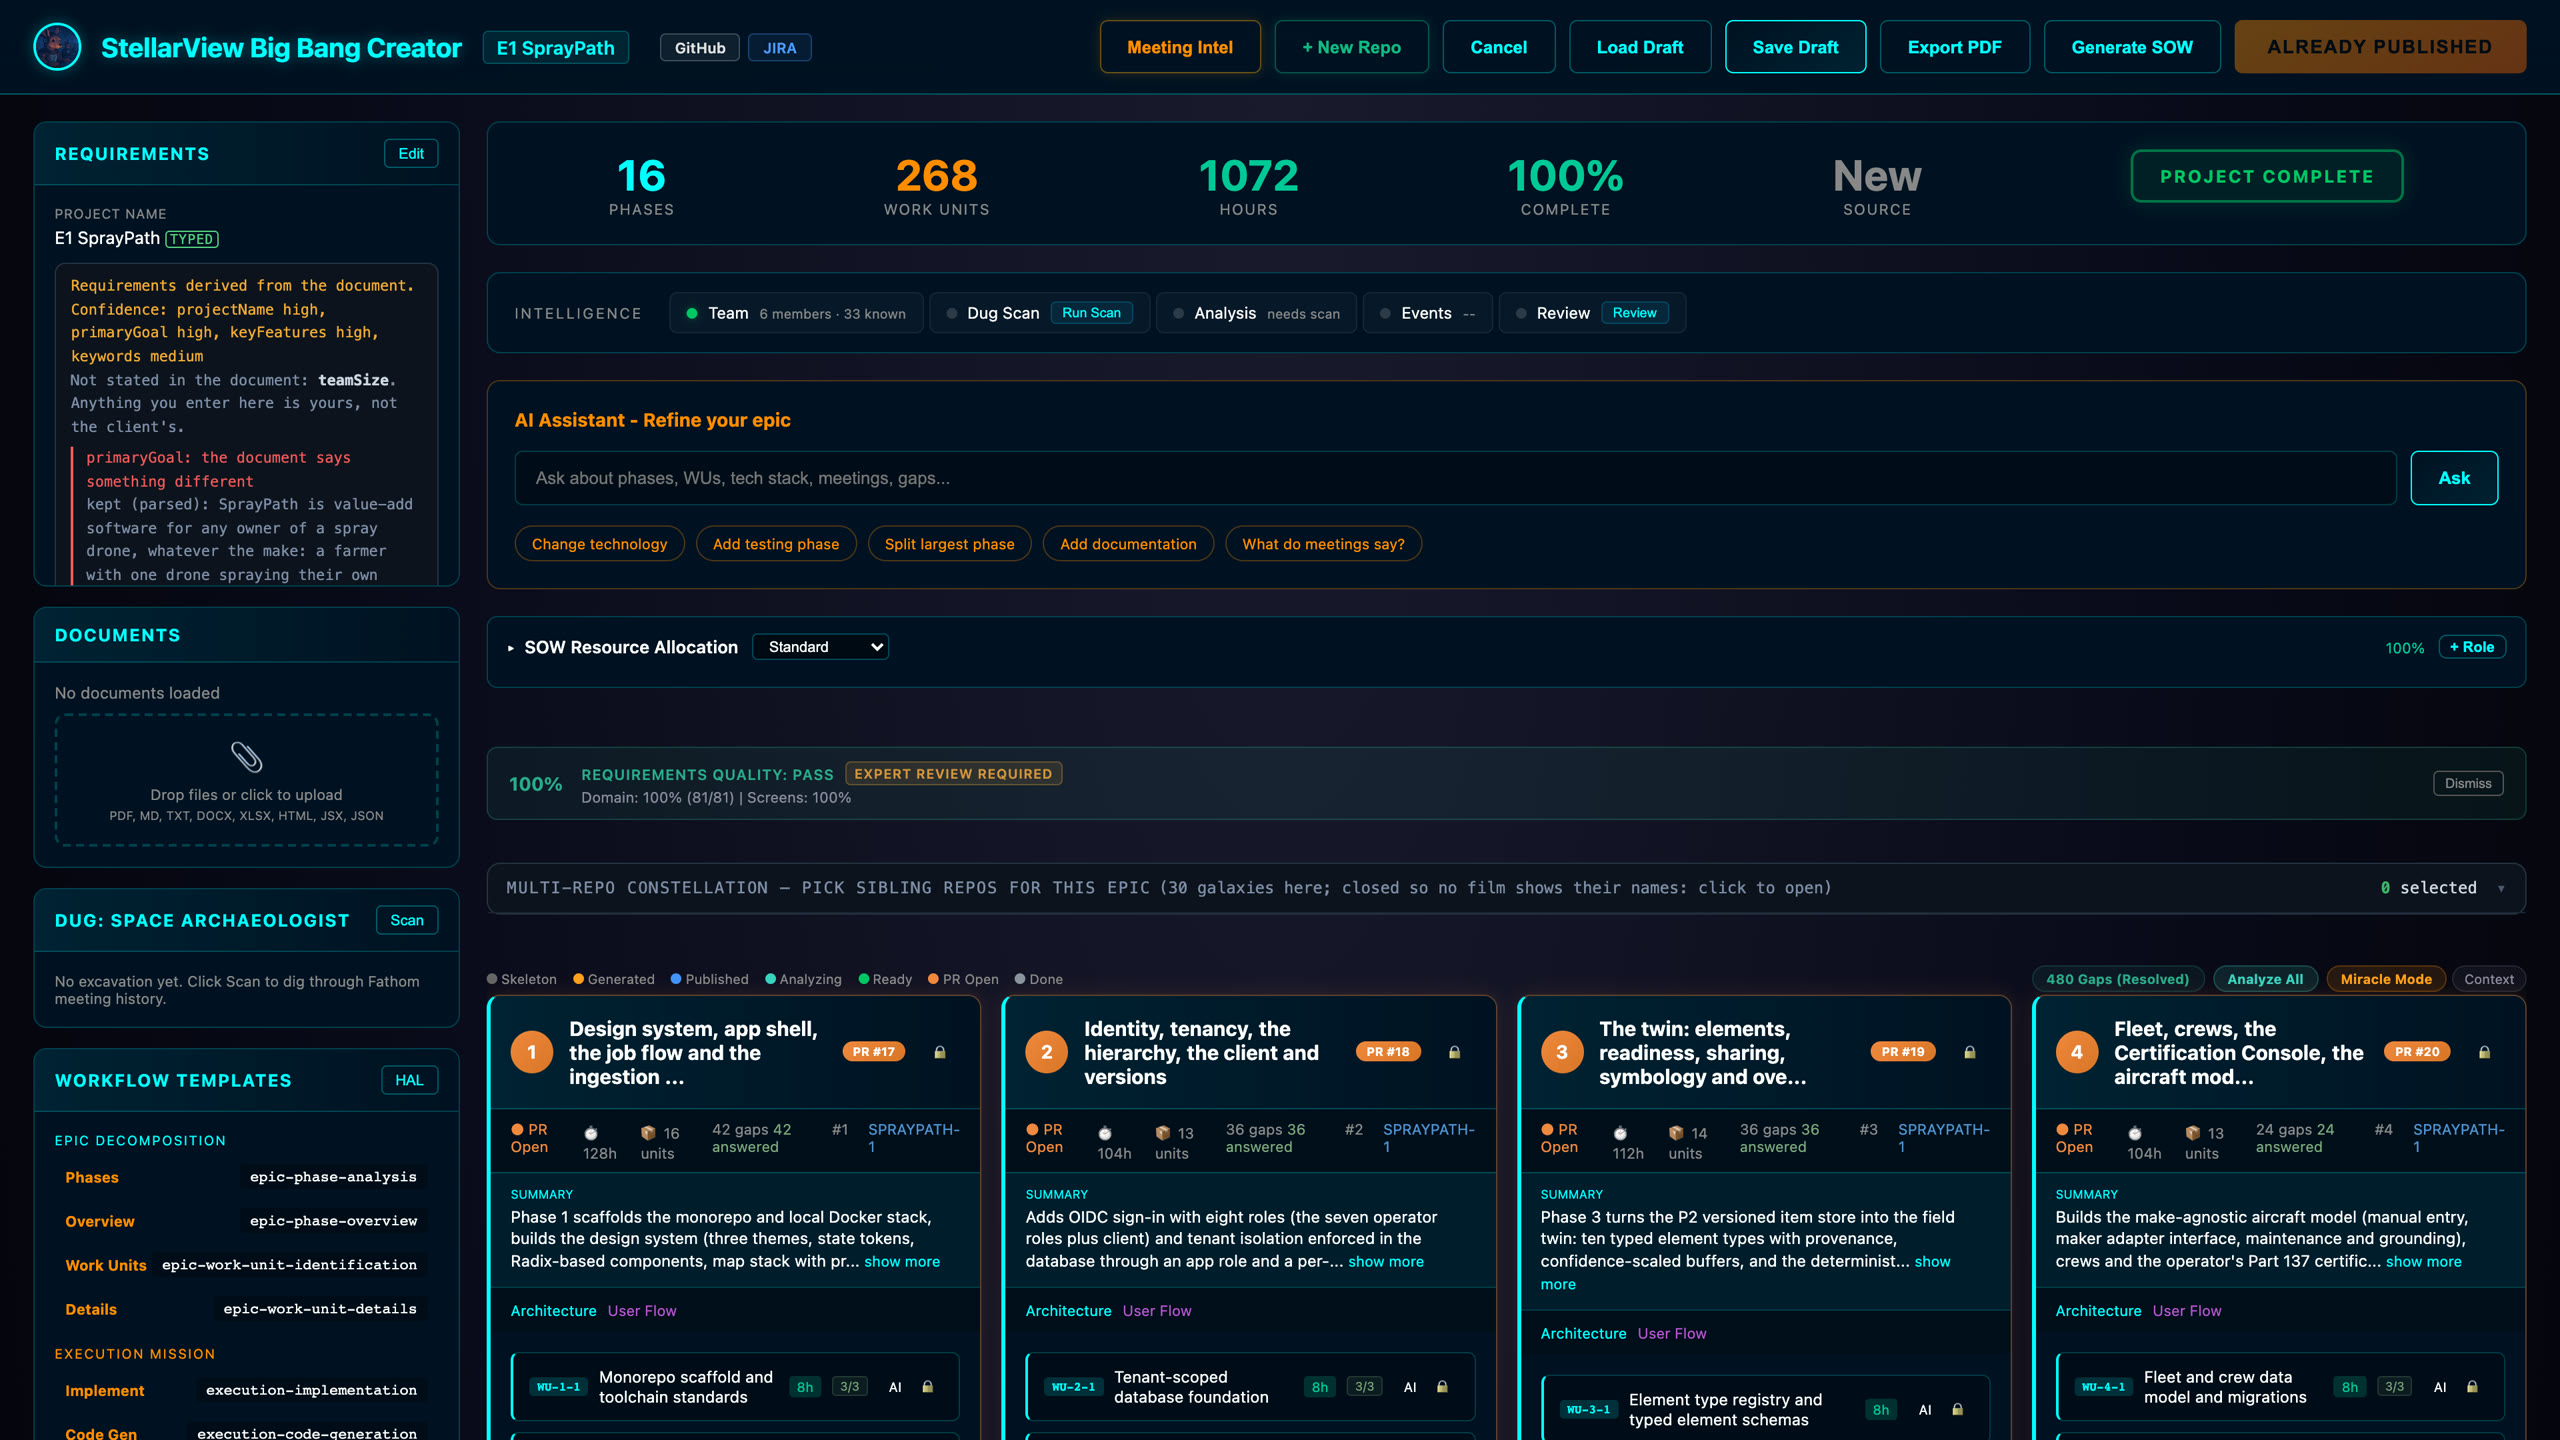Run Scan for Dug Scan
This screenshot has height=1440, width=2560.
1091,313
